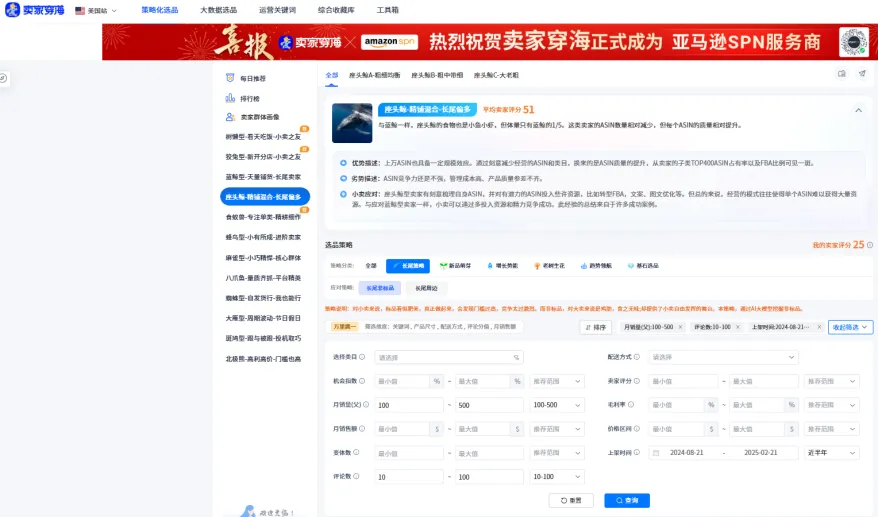Viewport: 878px width, 517px height.
Task: Click info icon next to 机会指数
Action: (x=362, y=381)
